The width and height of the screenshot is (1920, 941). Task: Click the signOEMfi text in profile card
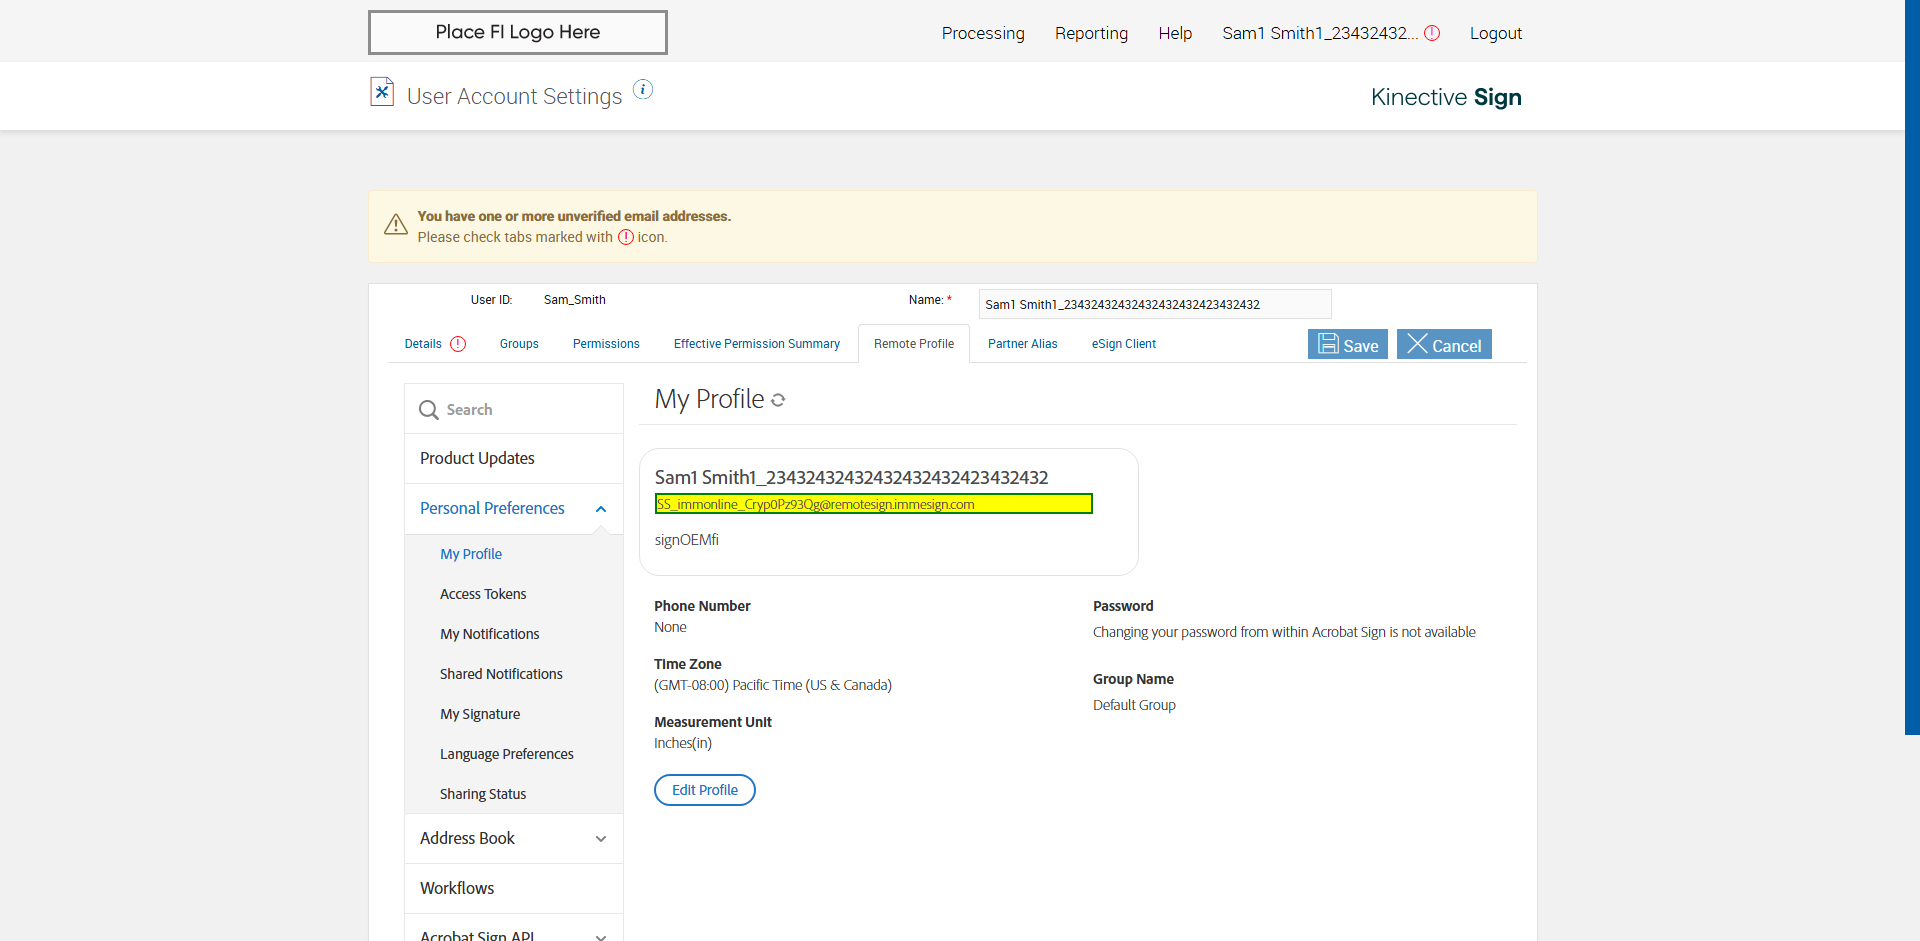click(x=687, y=540)
